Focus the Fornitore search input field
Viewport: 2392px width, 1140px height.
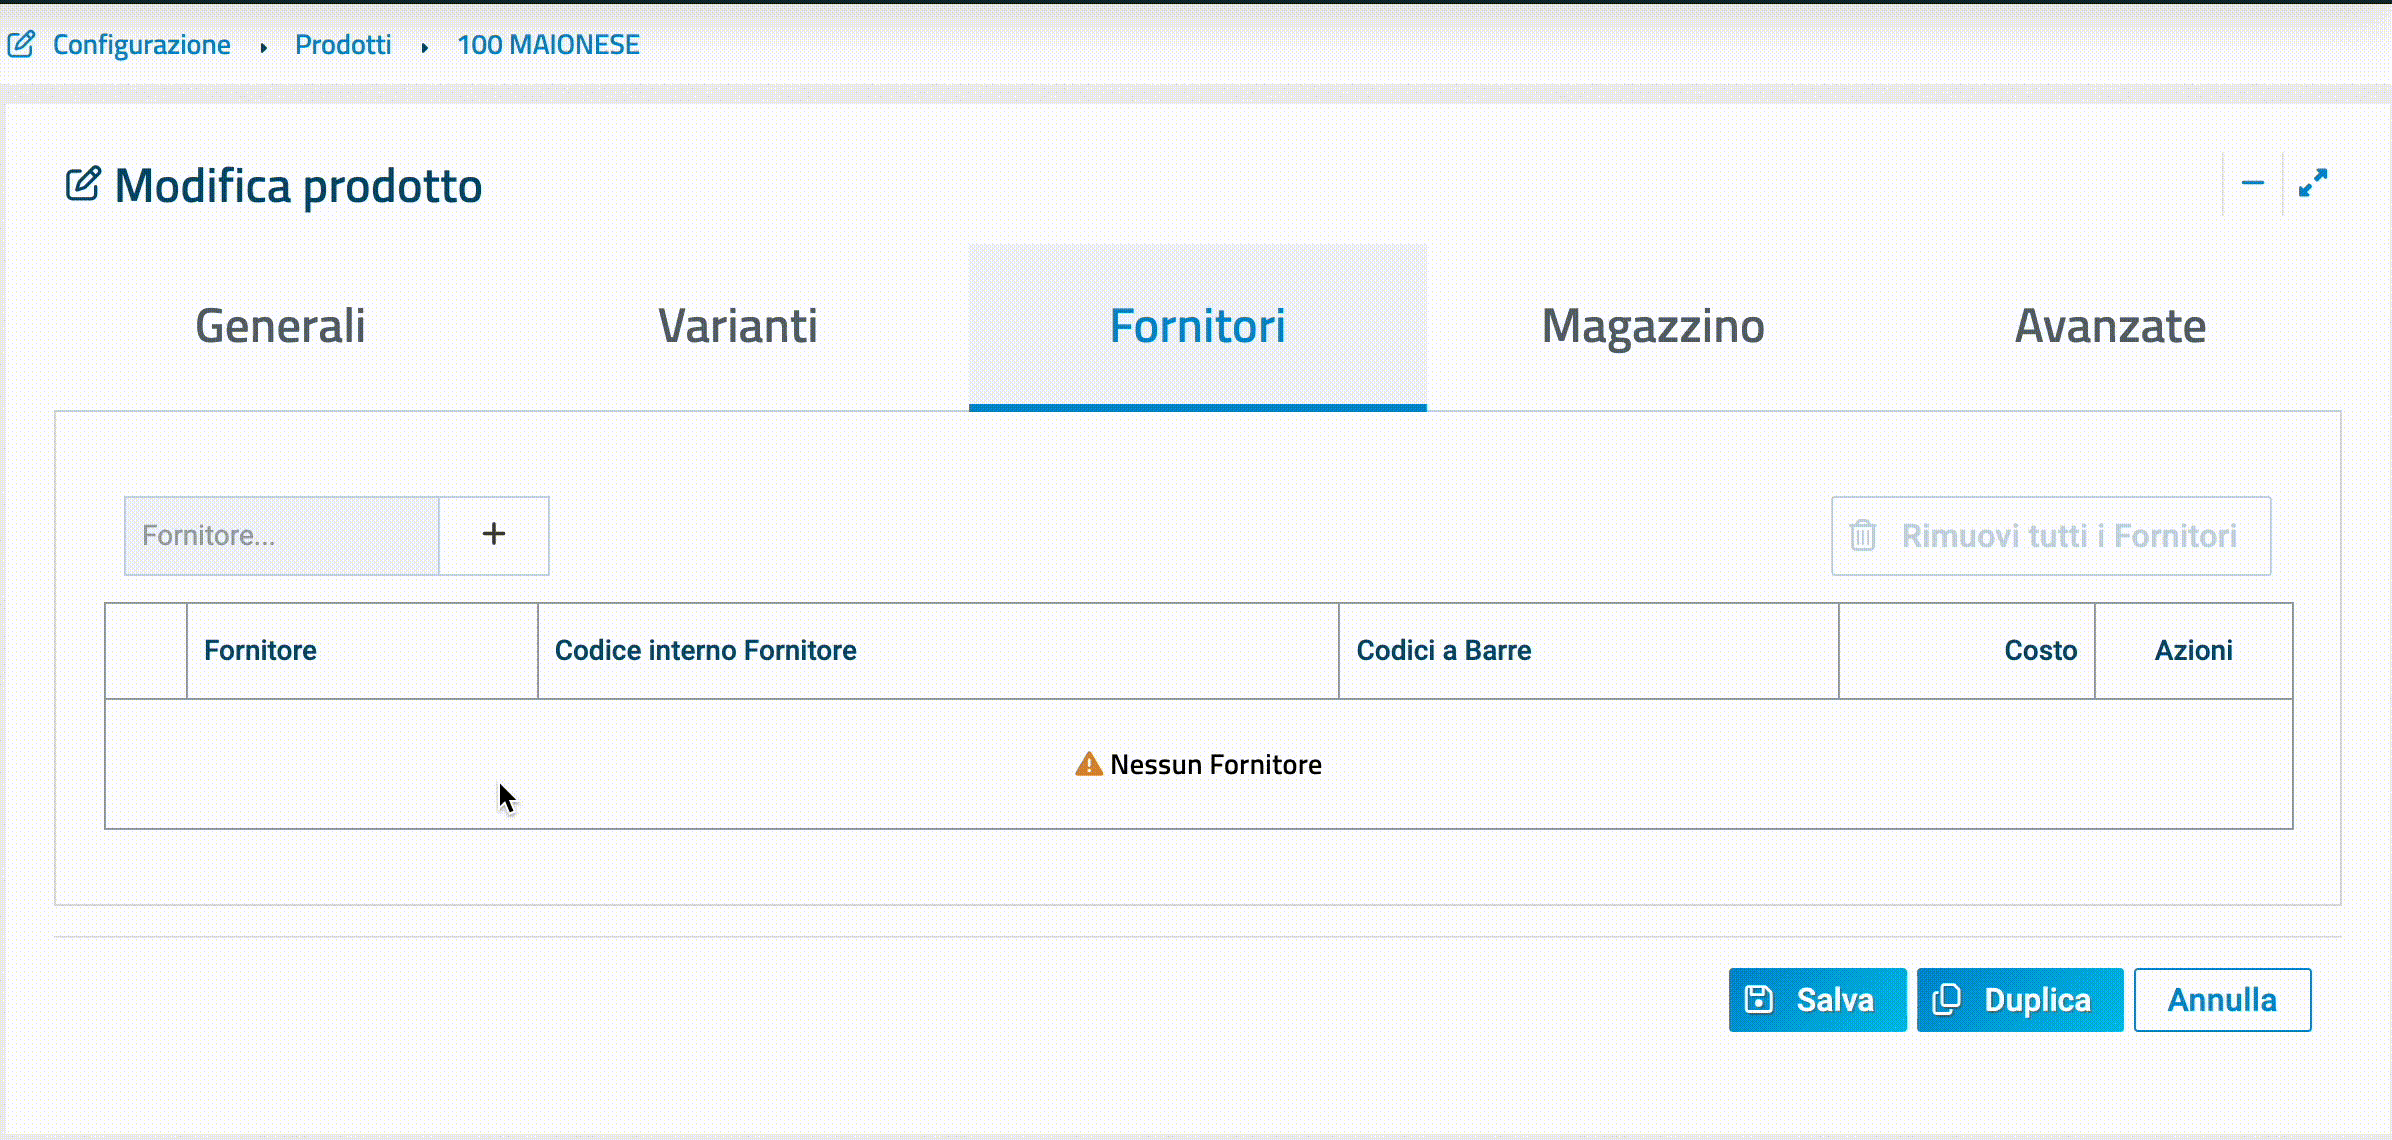[282, 536]
